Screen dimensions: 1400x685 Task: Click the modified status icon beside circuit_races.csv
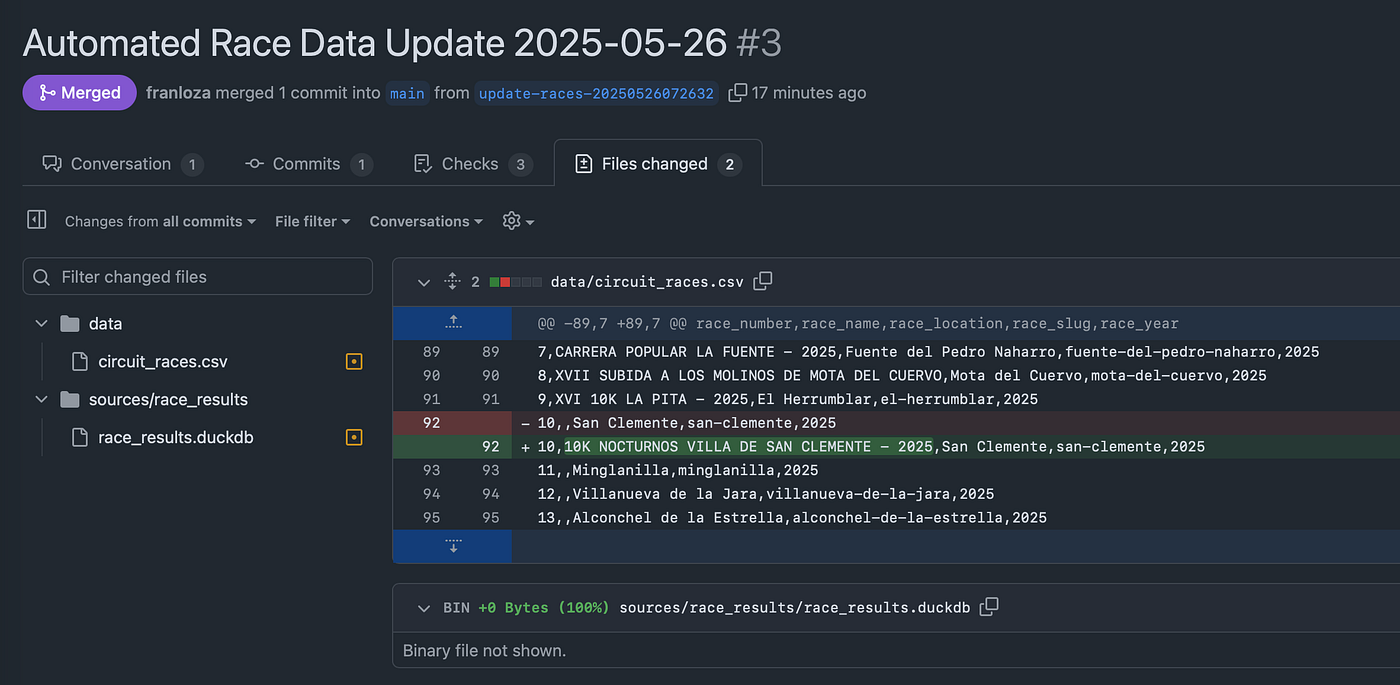click(x=353, y=362)
